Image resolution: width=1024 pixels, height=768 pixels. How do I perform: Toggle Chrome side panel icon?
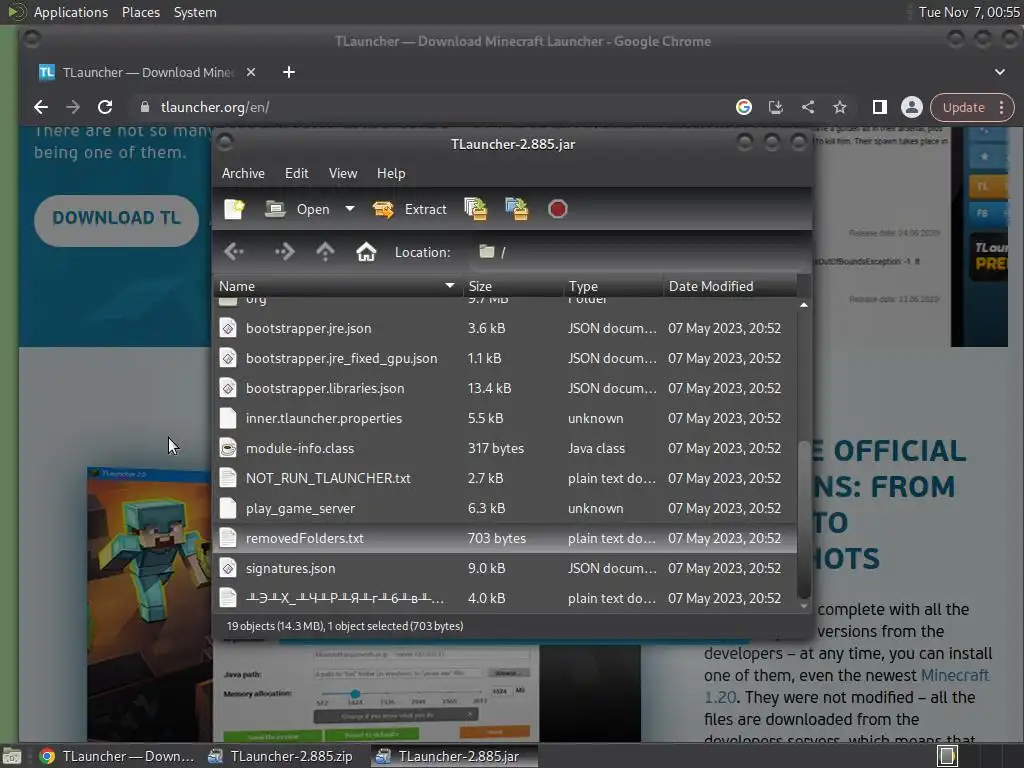[880, 107]
